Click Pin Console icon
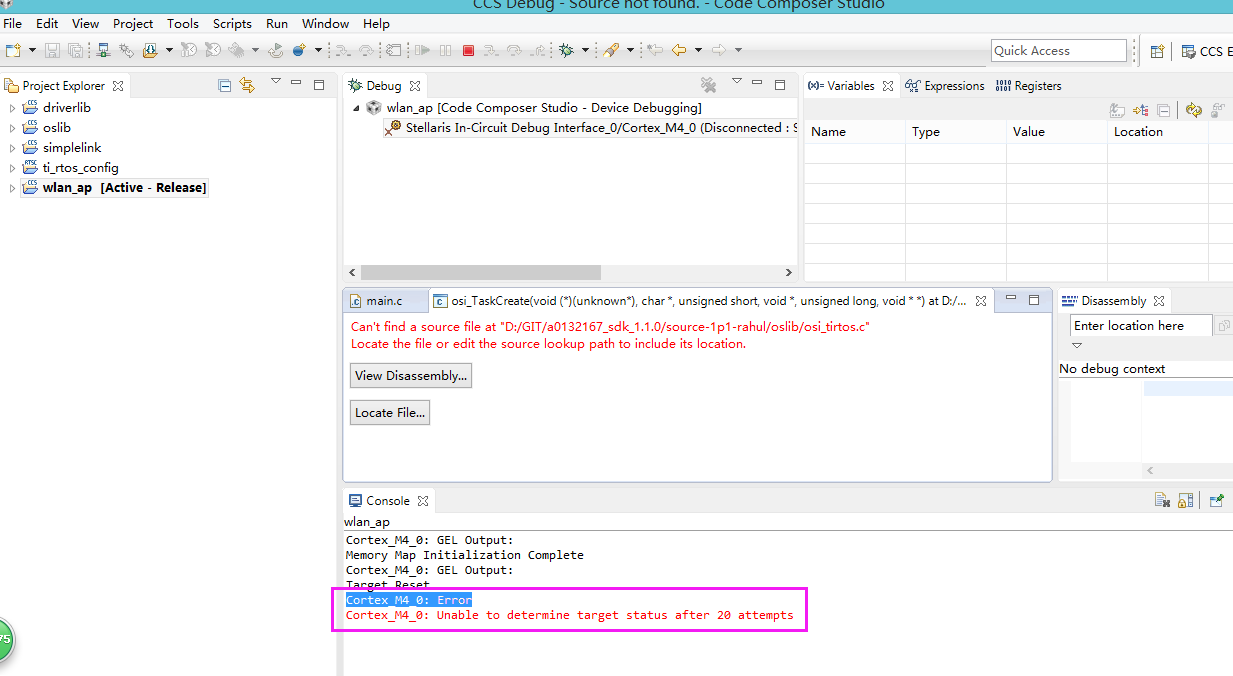 1217,501
